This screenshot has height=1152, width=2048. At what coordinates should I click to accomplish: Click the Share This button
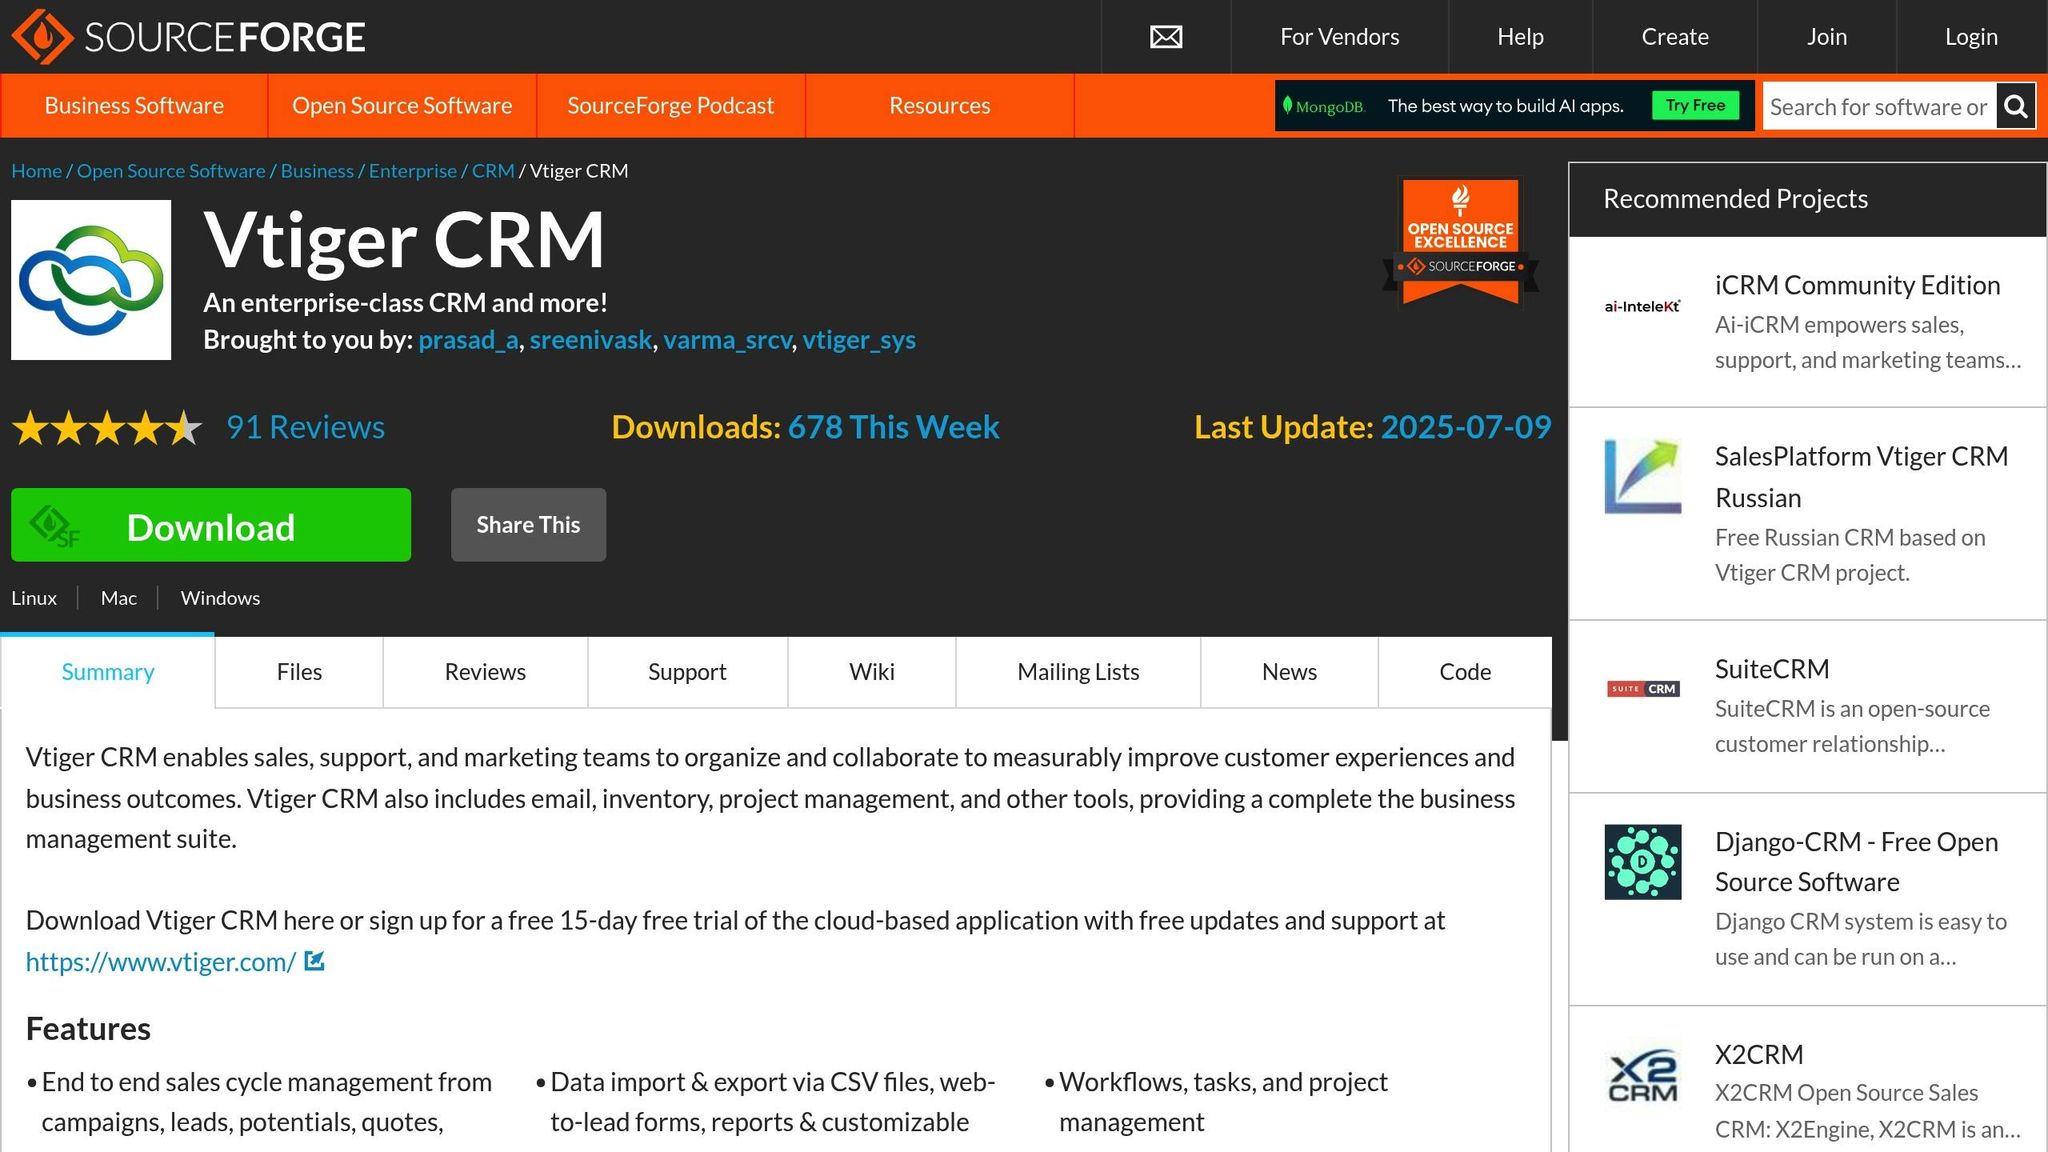click(x=528, y=524)
